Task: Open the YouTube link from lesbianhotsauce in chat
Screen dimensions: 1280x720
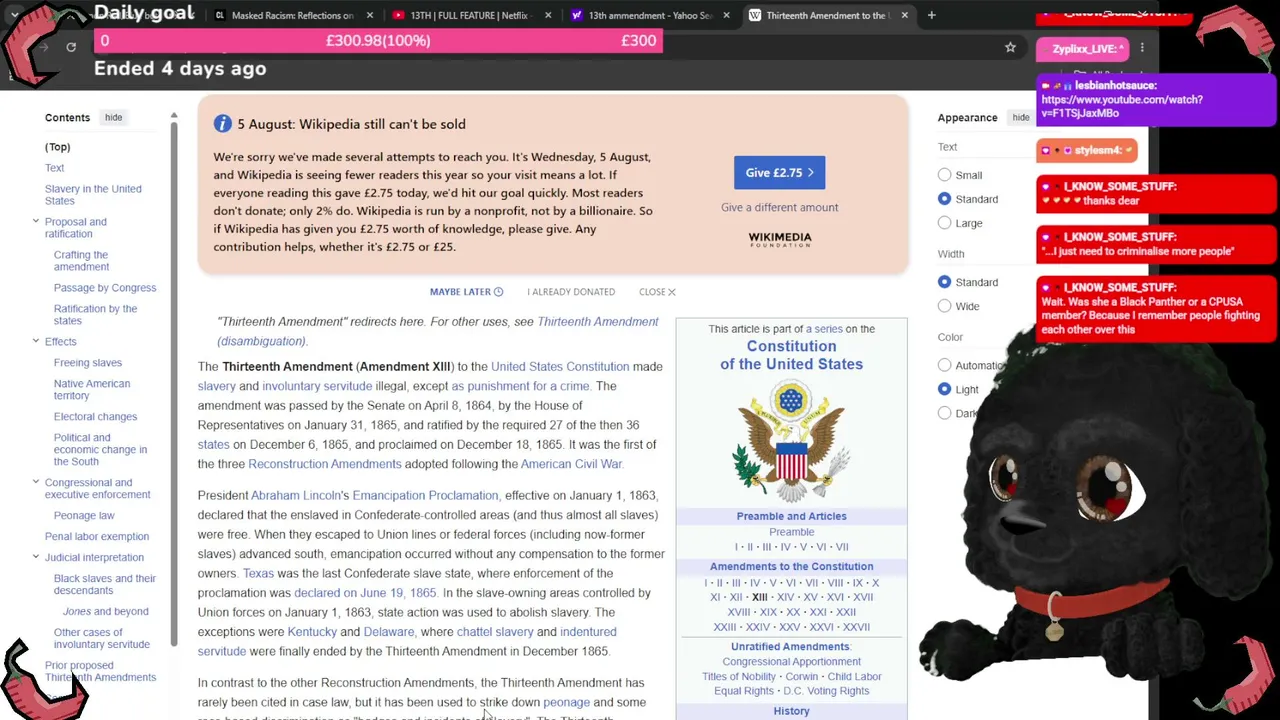Action: click(x=1122, y=106)
